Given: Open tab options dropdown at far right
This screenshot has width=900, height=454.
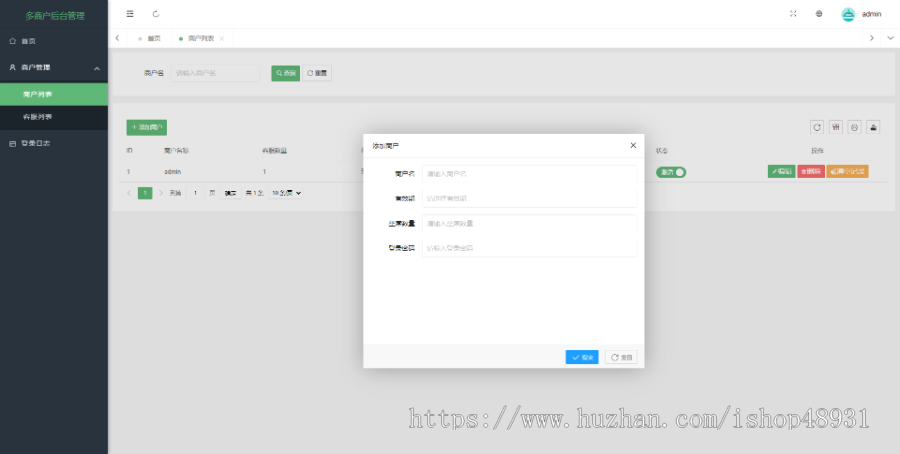Looking at the screenshot, I should click(891, 38).
